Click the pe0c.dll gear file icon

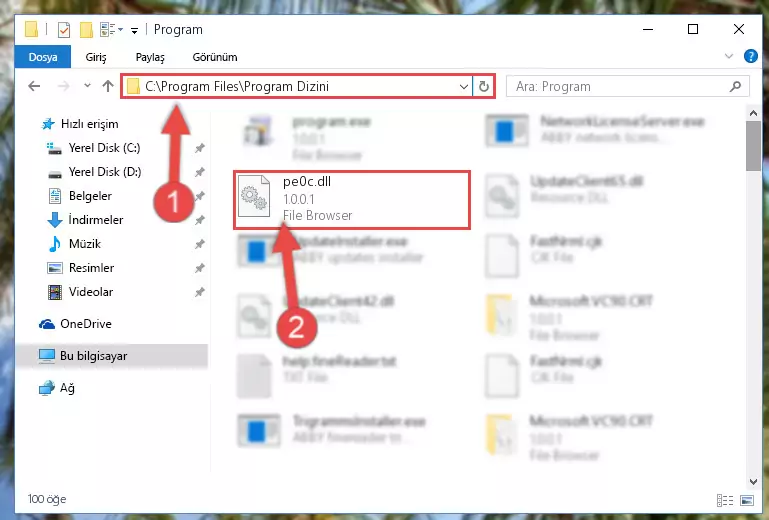[254, 196]
